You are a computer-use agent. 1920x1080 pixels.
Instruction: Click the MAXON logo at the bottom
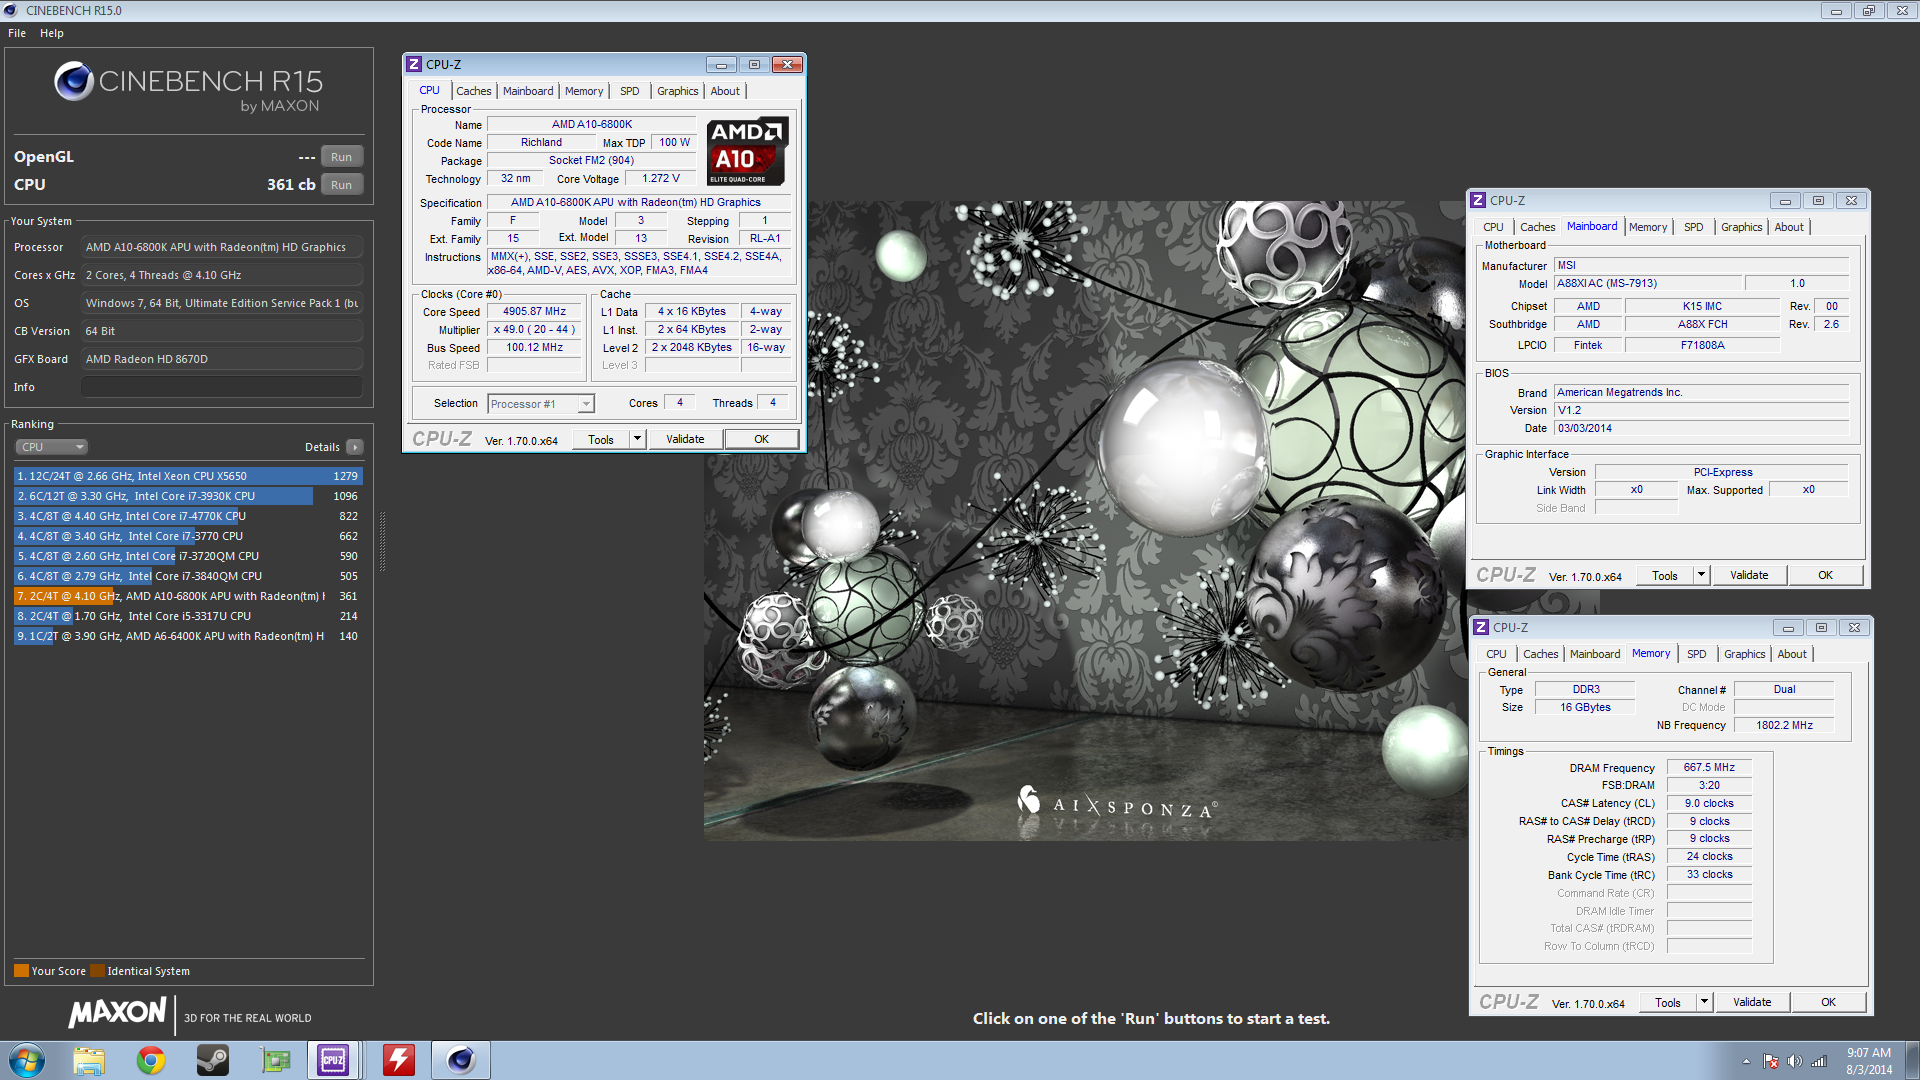coord(117,1012)
